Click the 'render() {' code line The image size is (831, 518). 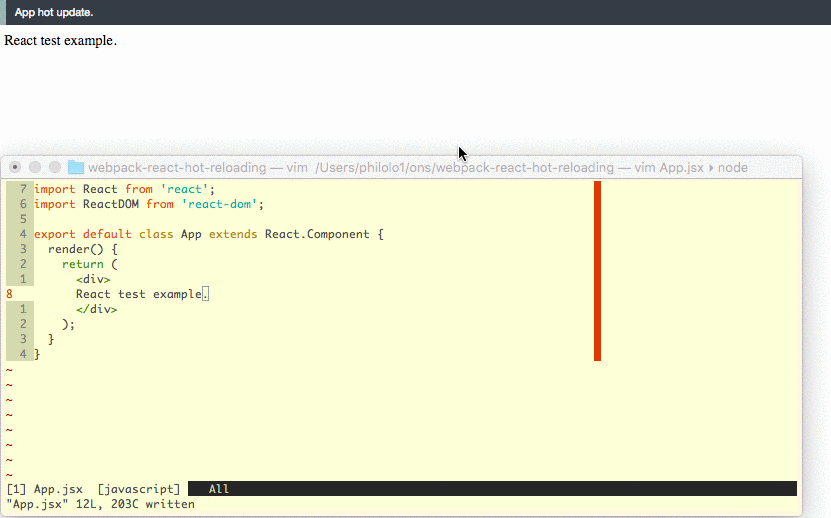[x=83, y=249]
